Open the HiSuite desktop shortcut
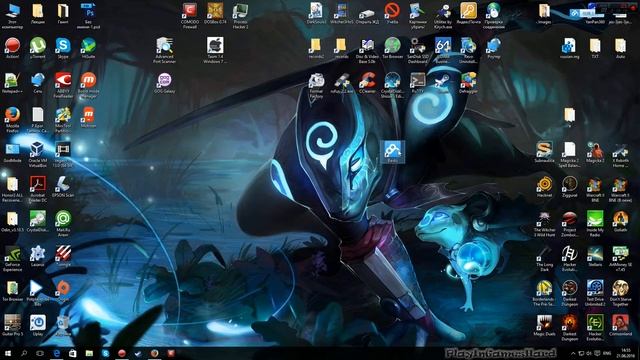The height and width of the screenshot is (360, 640). coord(88,48)
